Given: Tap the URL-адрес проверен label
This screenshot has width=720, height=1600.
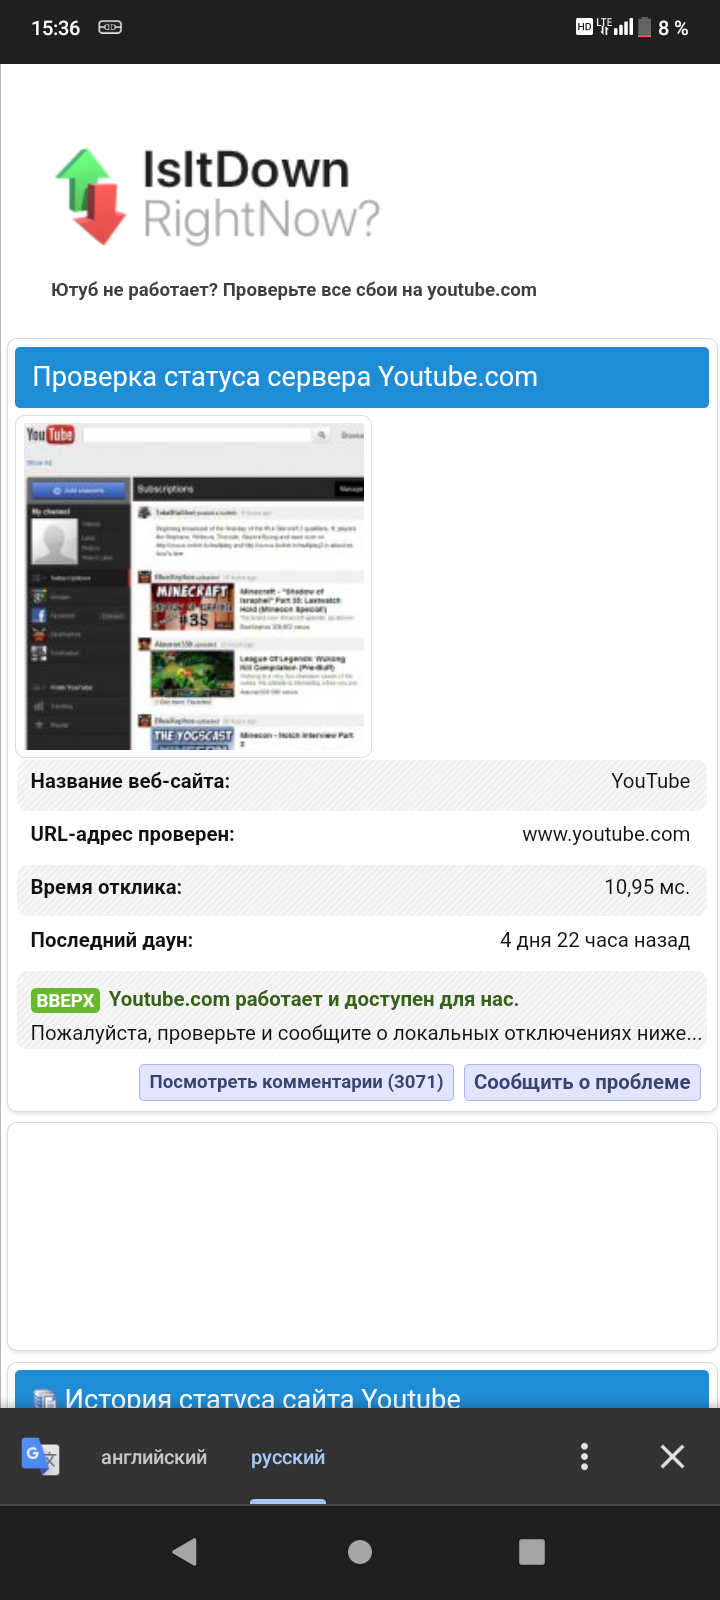Looking at the screenshot, I should (132, 834).
